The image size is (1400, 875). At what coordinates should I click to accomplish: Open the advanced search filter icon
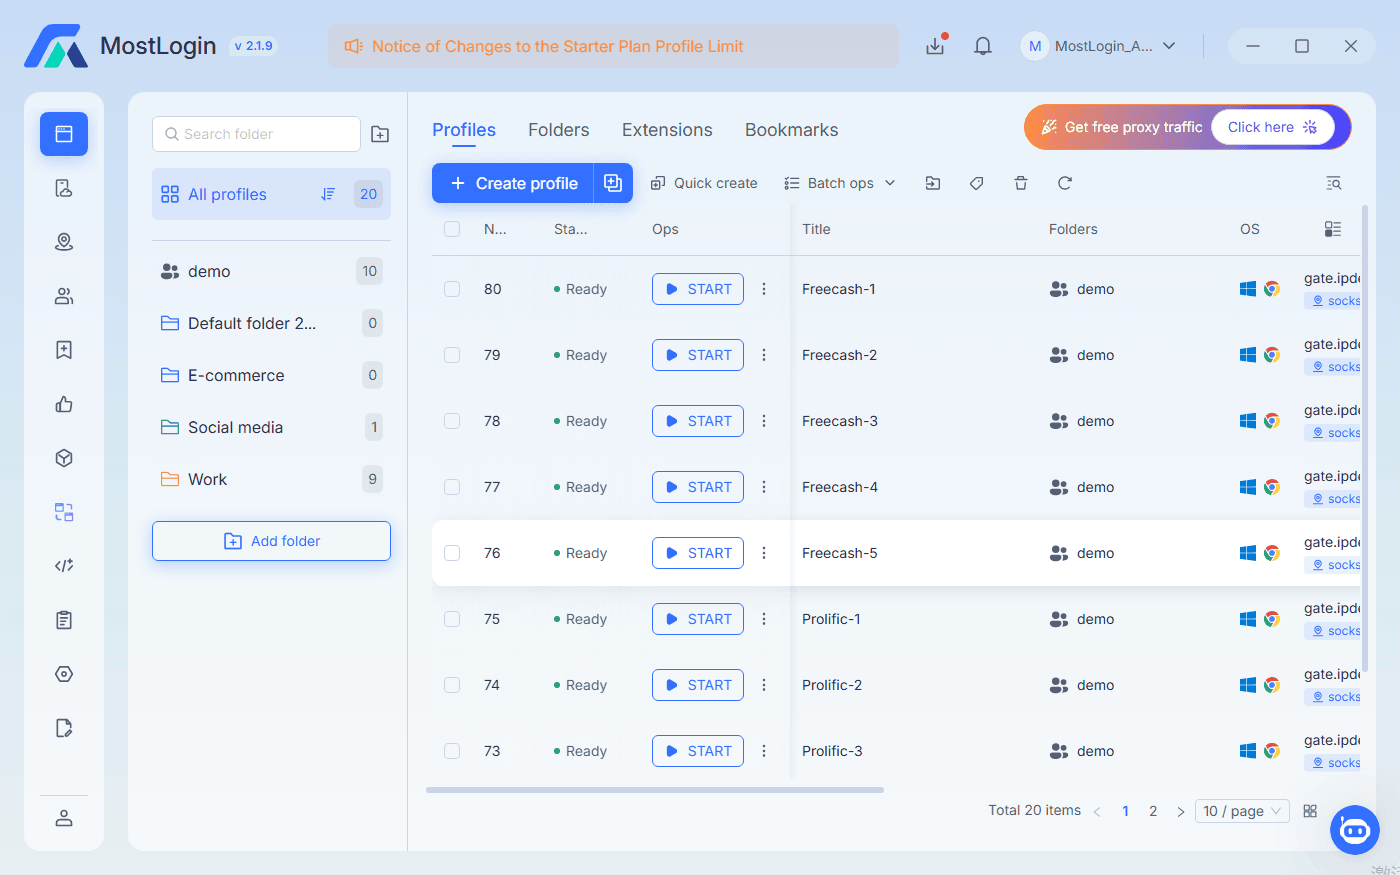point(1333,183)
